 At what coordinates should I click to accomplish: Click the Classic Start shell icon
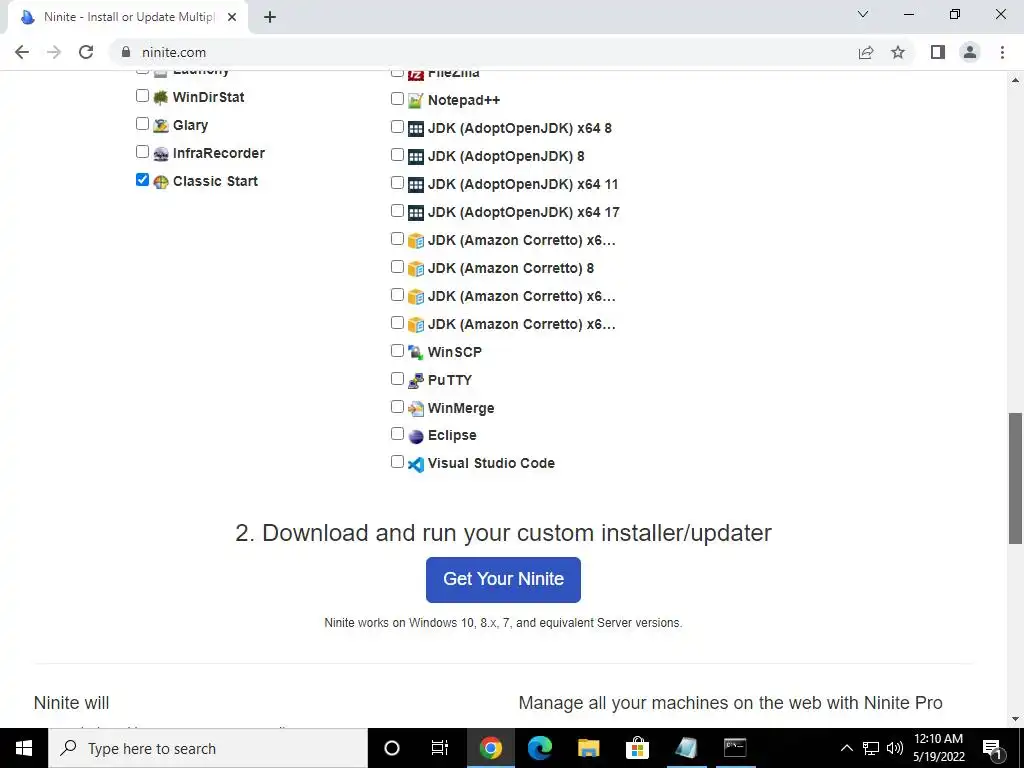point(161,182)
